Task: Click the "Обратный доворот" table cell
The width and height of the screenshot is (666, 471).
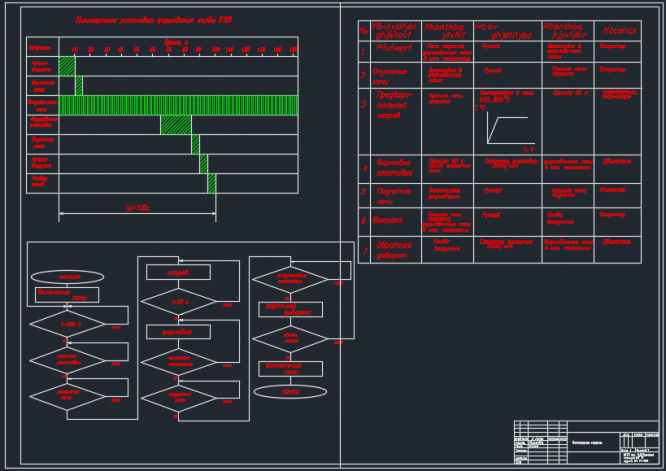Action: (x=396, y=250)
